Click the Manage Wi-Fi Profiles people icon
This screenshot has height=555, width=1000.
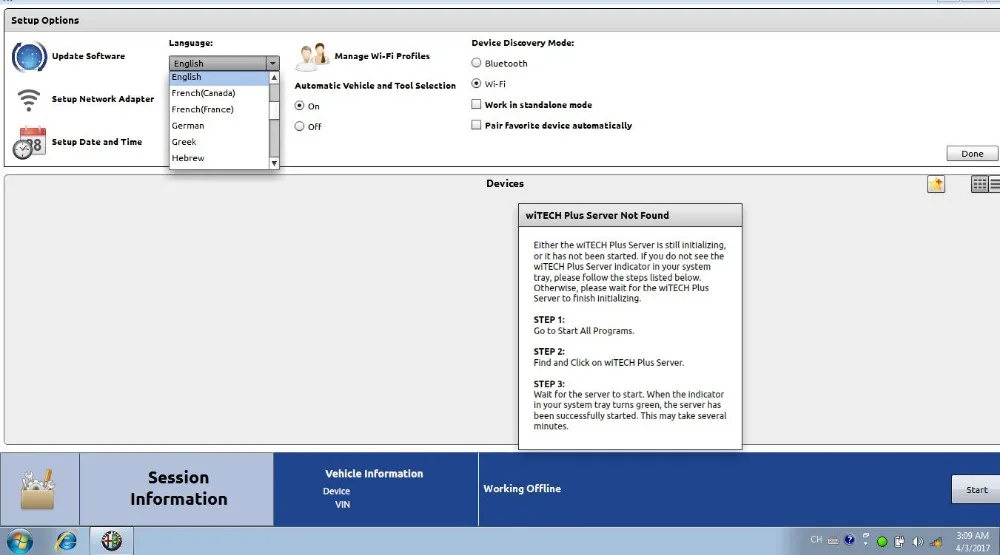point(312,57)
